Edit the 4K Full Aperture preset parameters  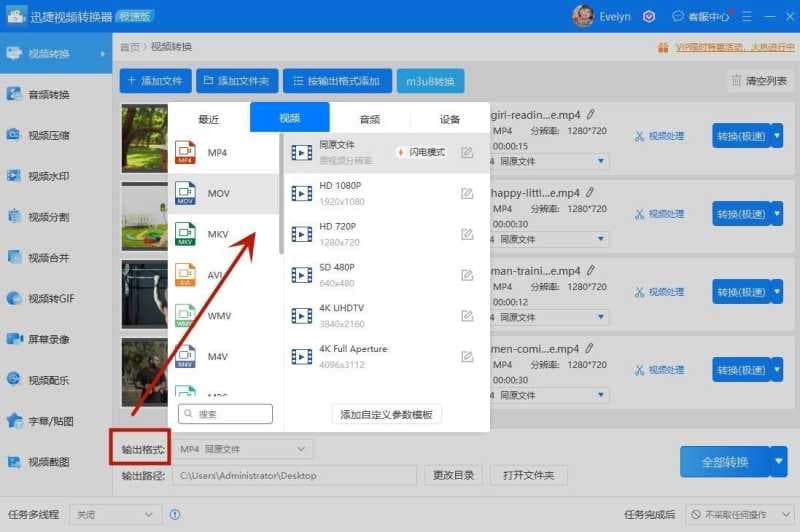click(x=467, y=357)
